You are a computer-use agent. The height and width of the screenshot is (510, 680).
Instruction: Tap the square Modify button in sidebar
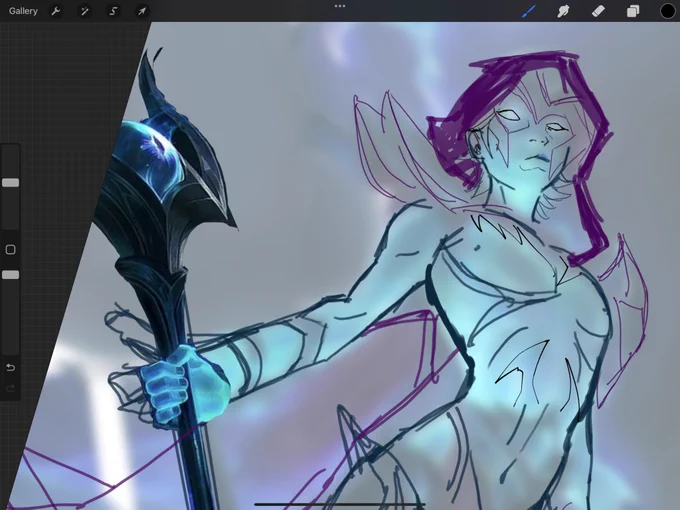(x=10, y=249)
